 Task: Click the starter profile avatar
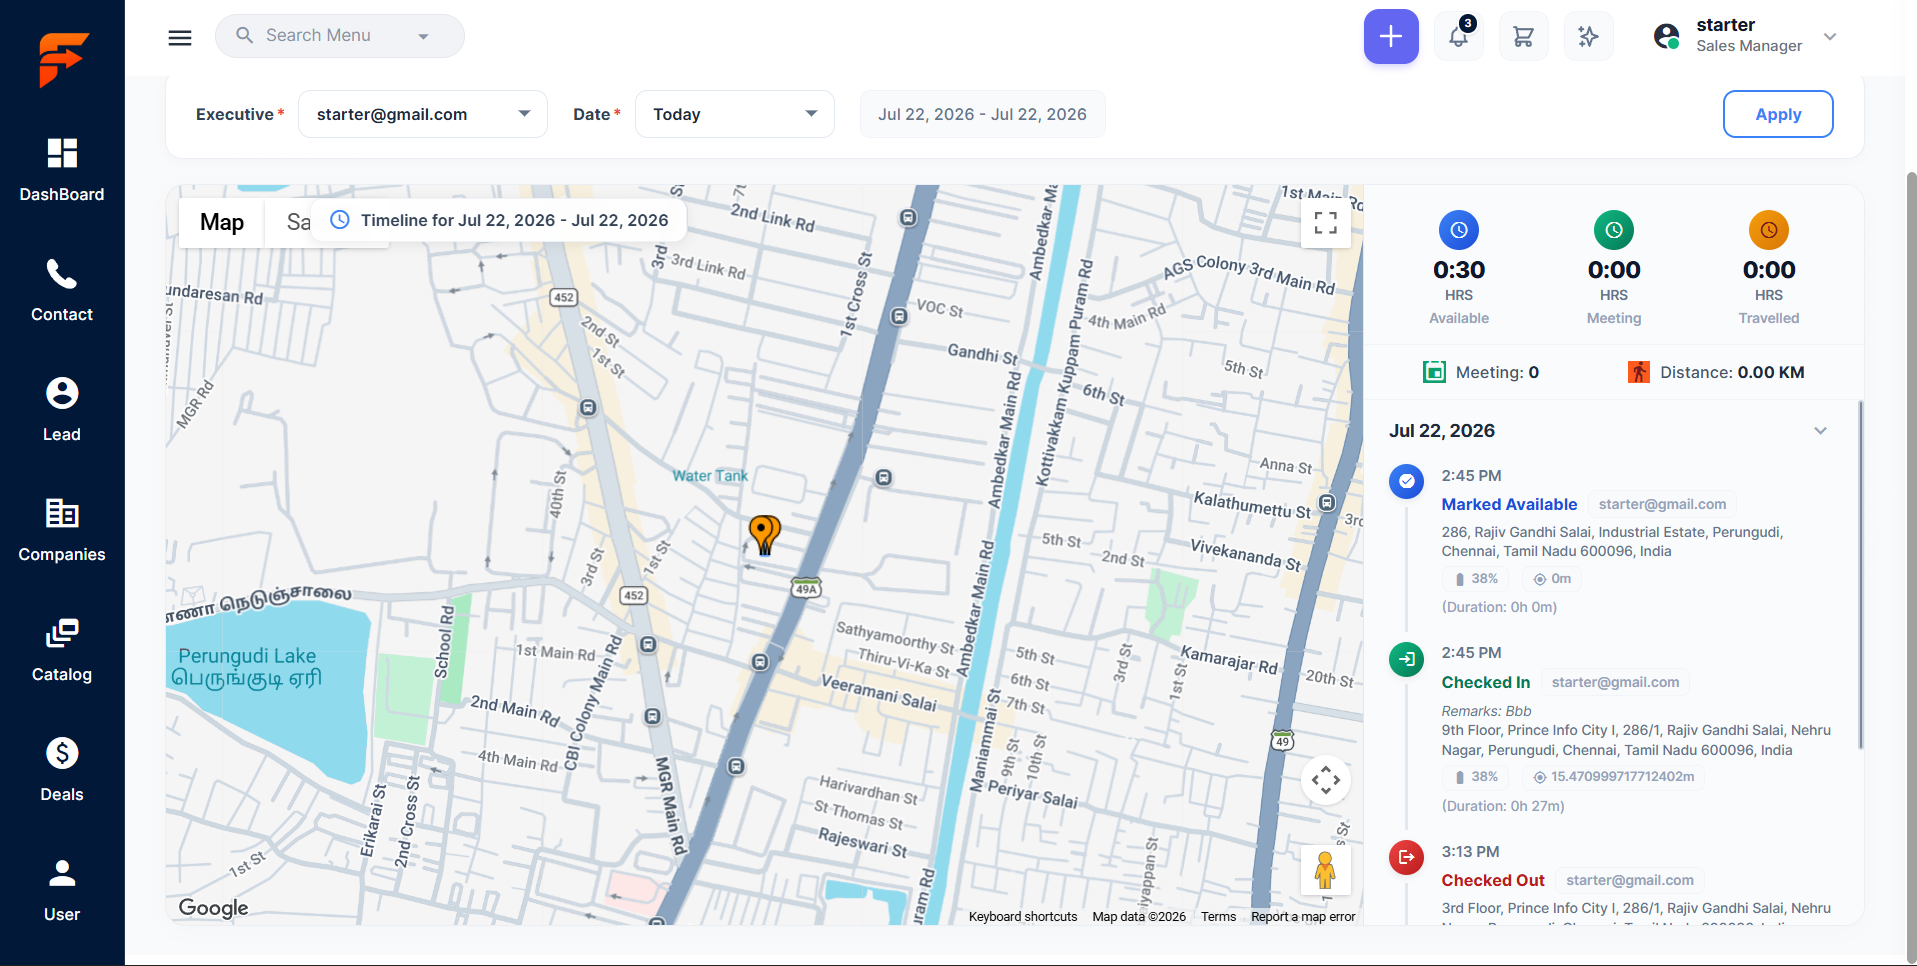coord(1667,37)
